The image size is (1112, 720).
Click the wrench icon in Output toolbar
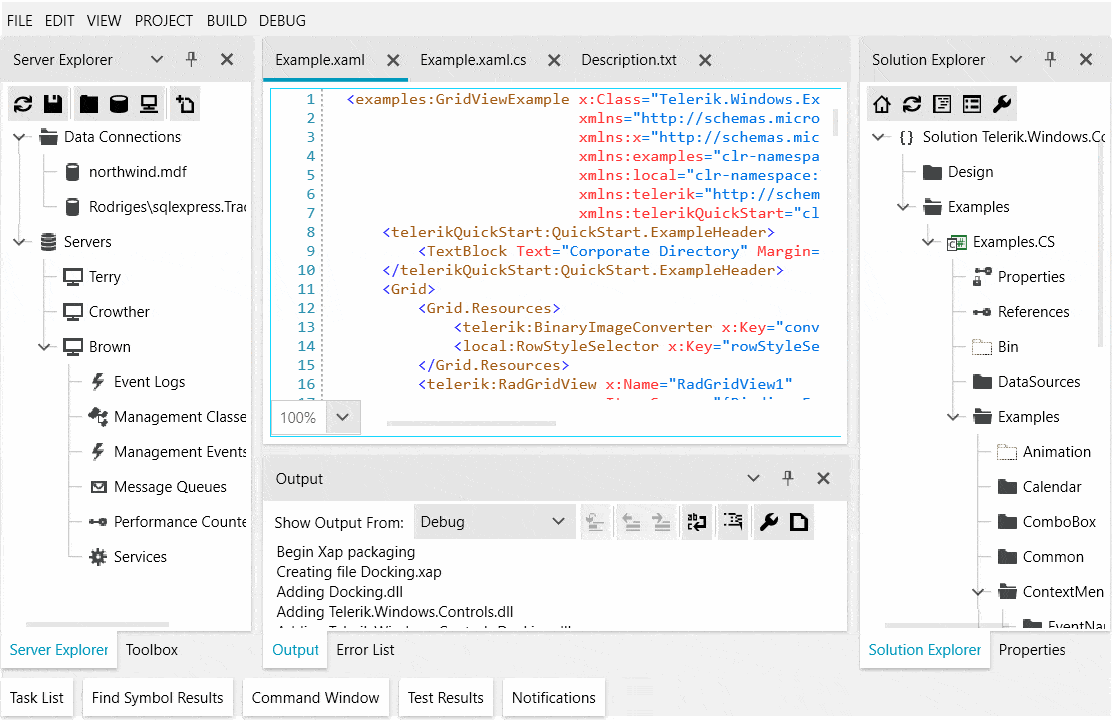769,522
